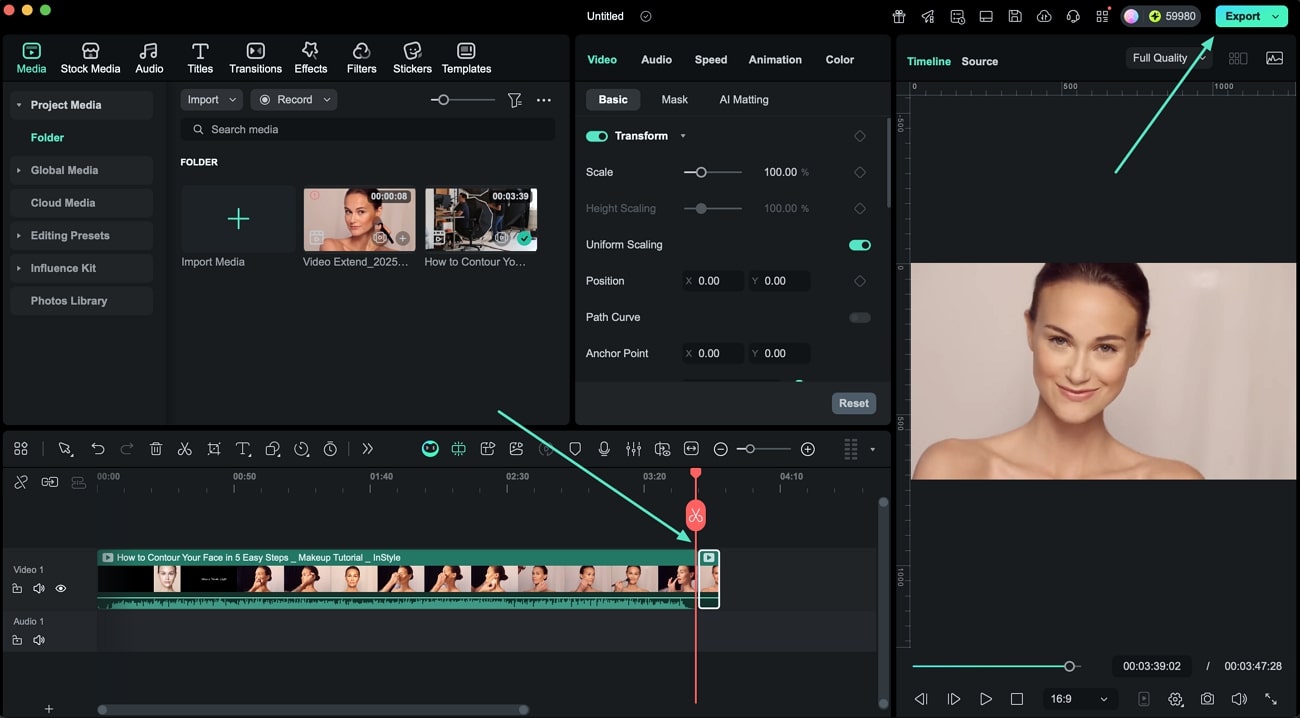
Task: Disable the Uniform Scaling toggle
Action: point(859,245)
